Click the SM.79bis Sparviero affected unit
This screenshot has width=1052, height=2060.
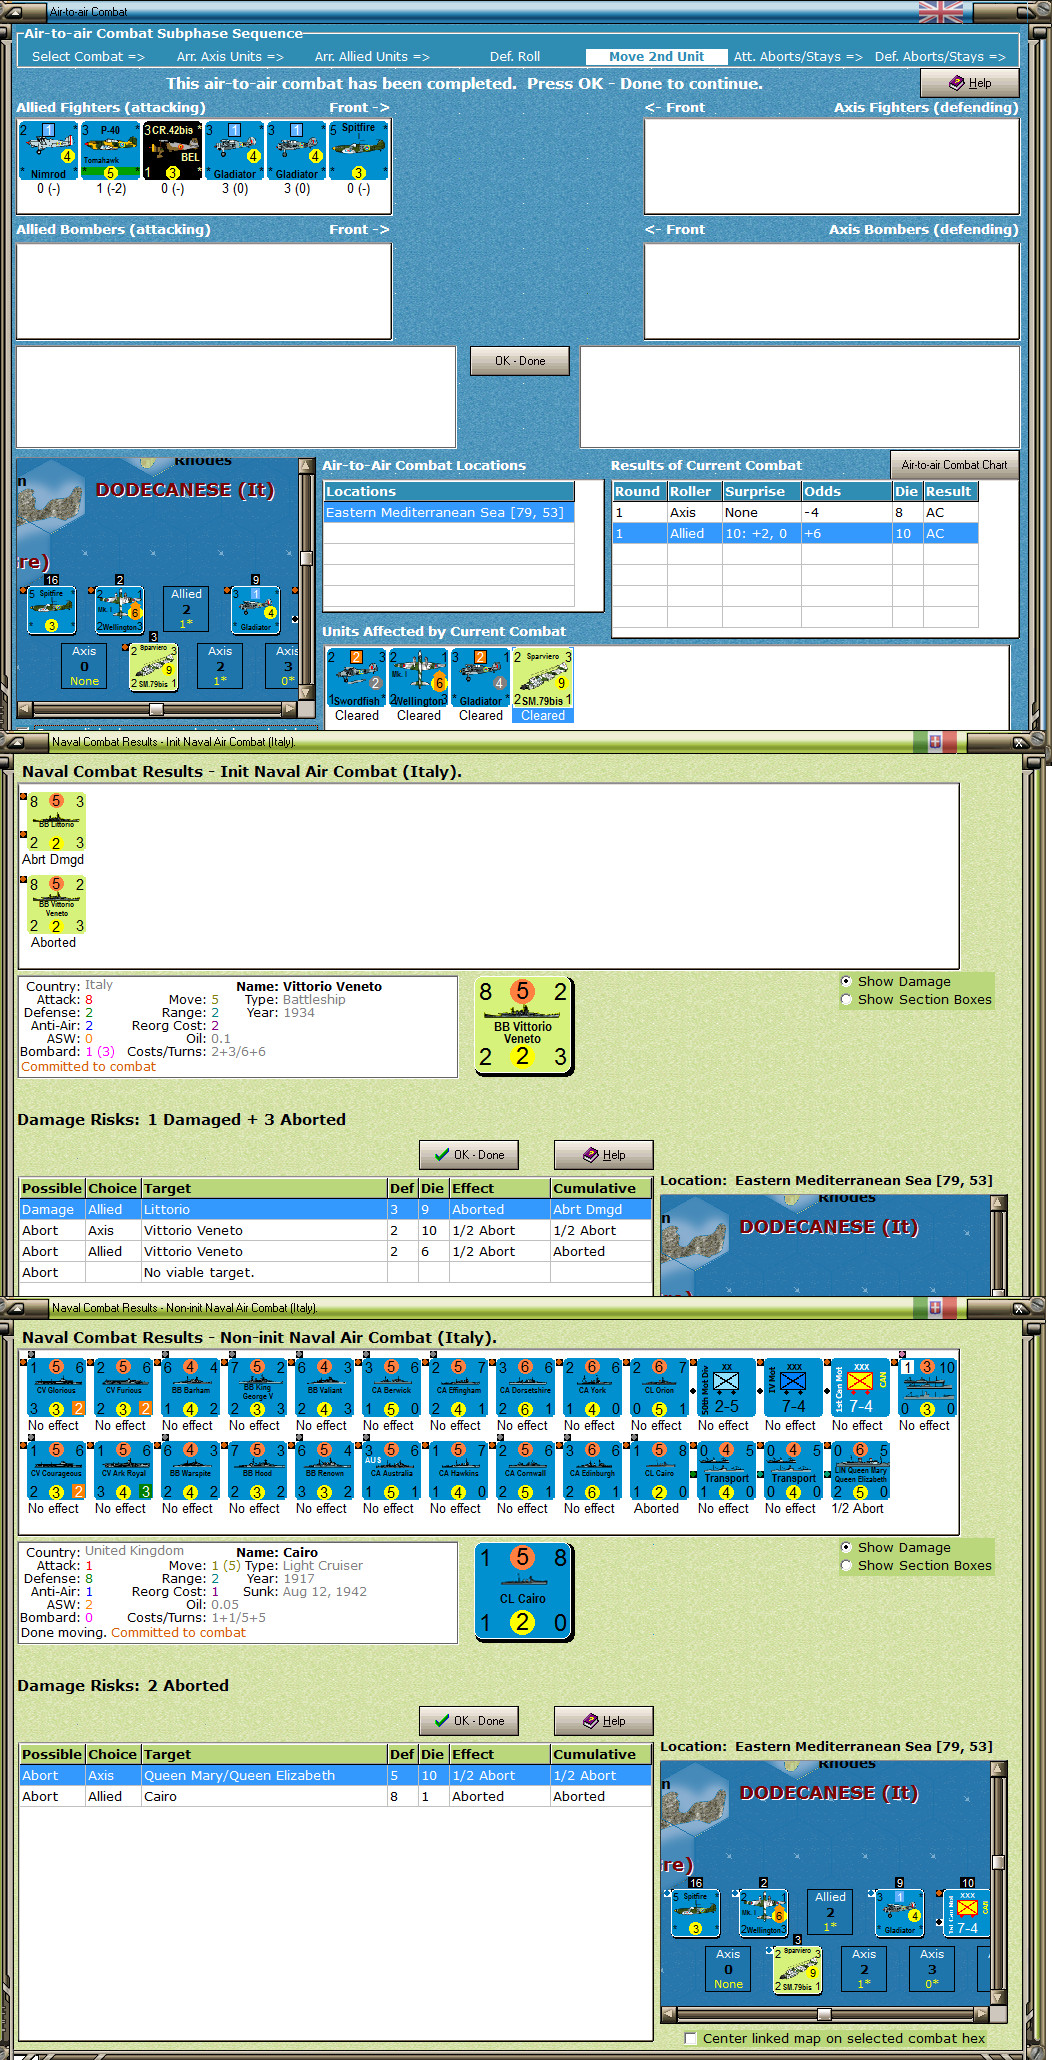coord(543,678)
